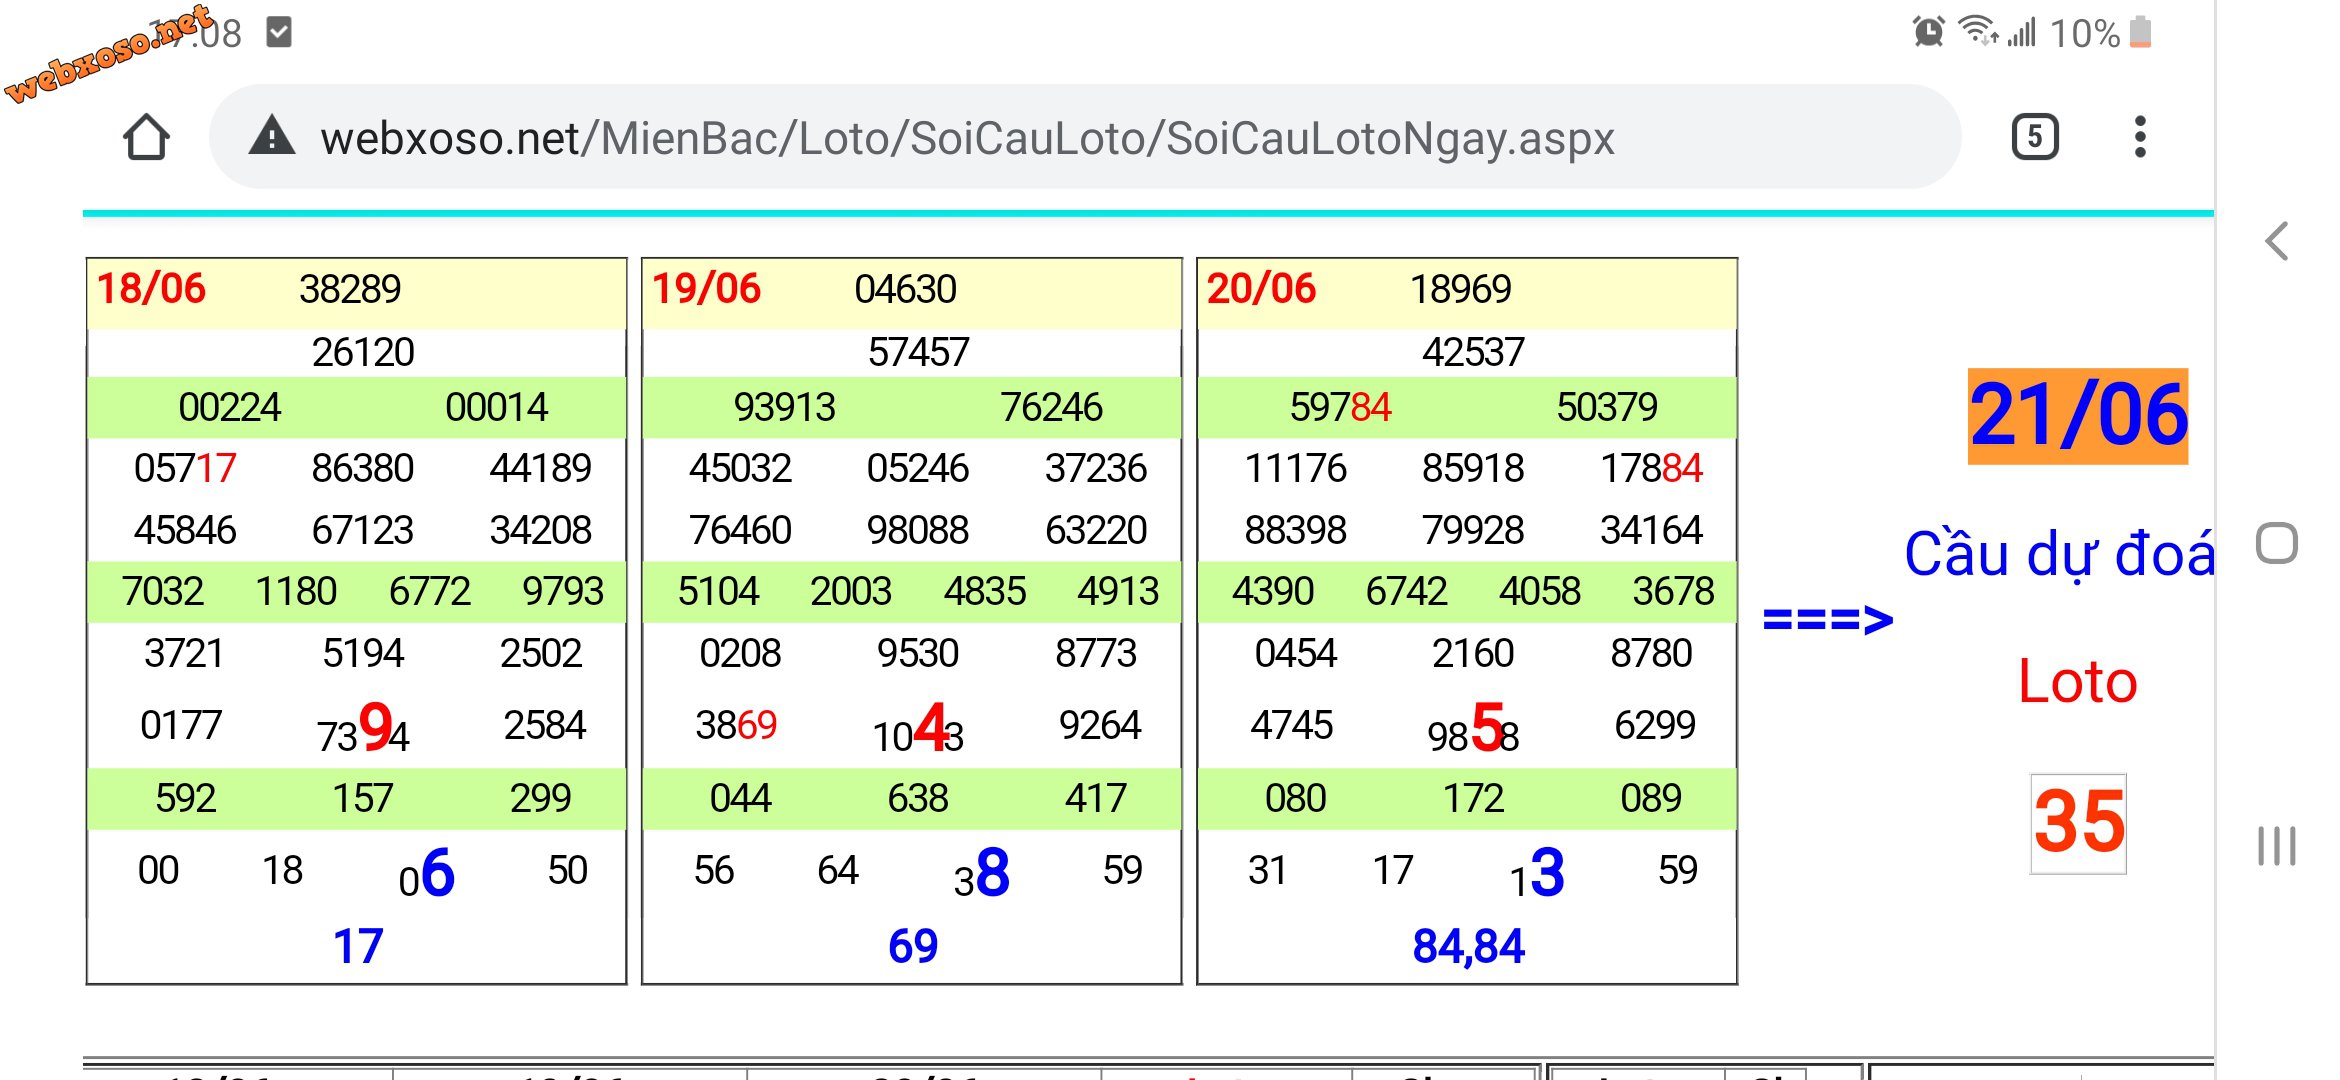Tap the three-digit number 592
The image size is (2340, 1080).
click(185, 799)
